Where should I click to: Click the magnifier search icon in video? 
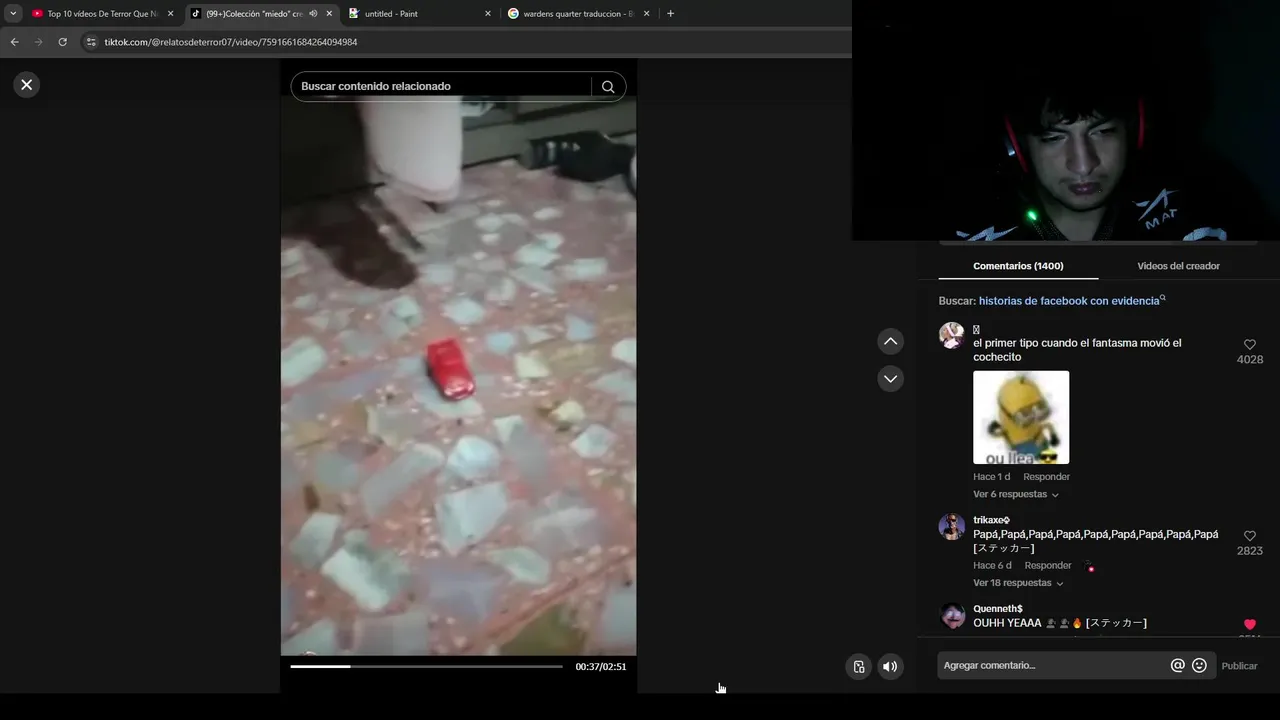point(608,87)
